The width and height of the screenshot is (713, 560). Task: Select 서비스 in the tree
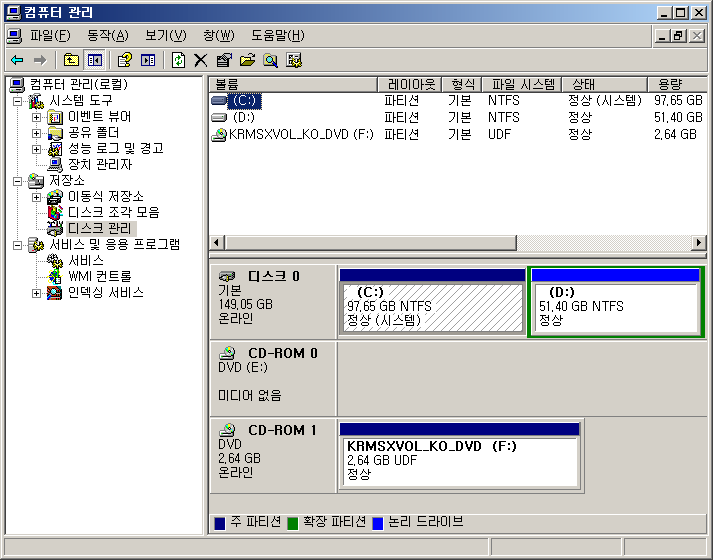point(85,260)
